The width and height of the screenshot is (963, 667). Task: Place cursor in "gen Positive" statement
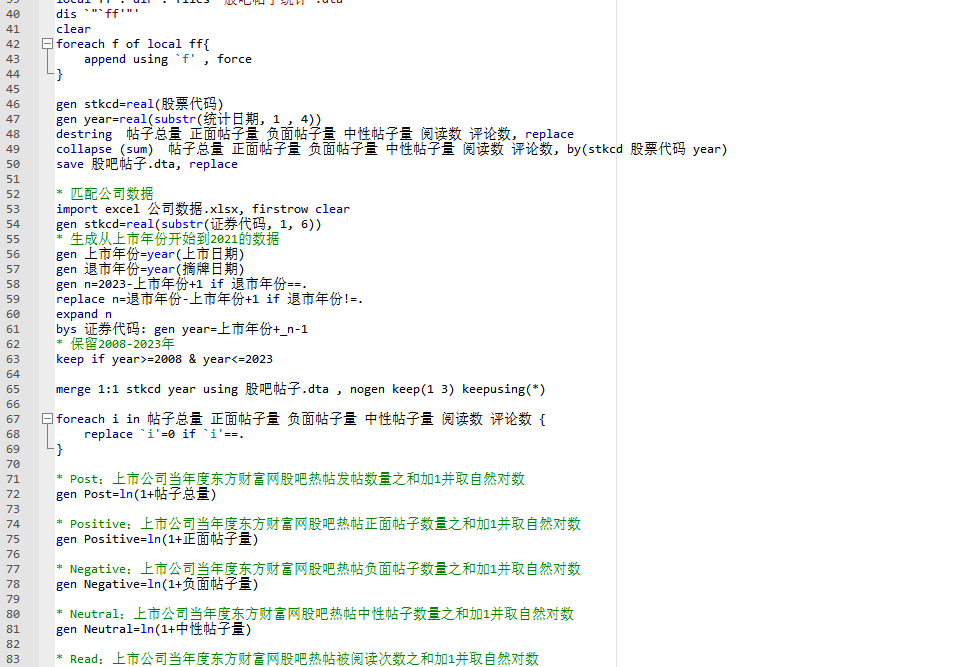[x=156, y=539]
